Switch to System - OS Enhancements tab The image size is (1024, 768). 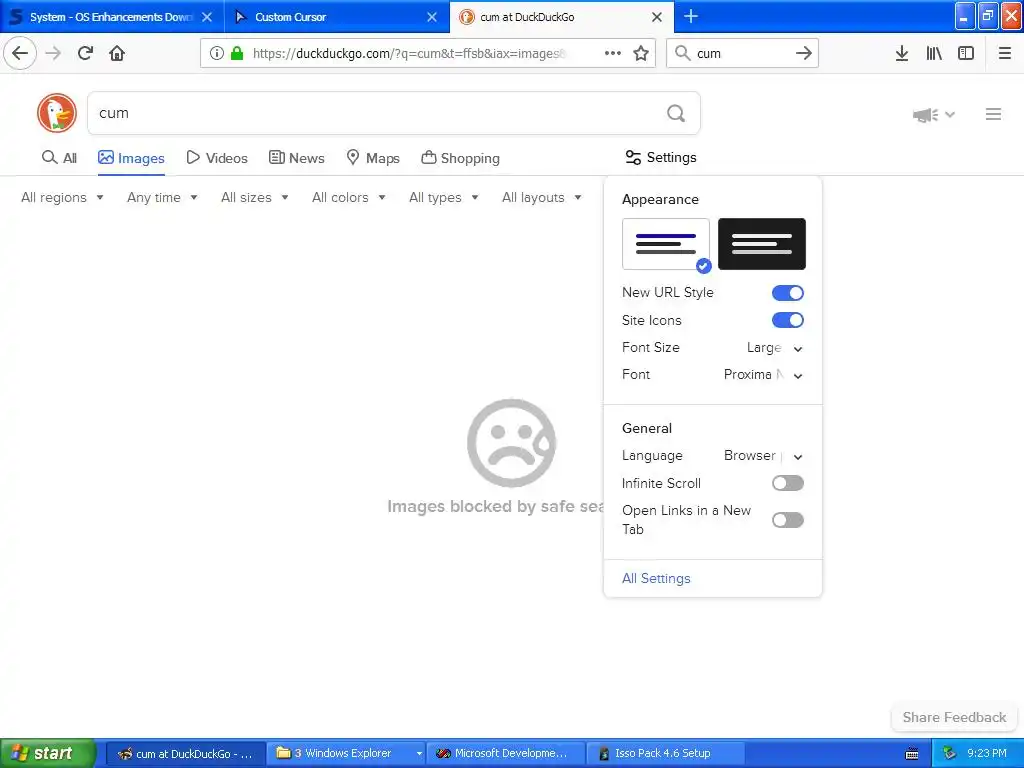[x=112, y=17]
